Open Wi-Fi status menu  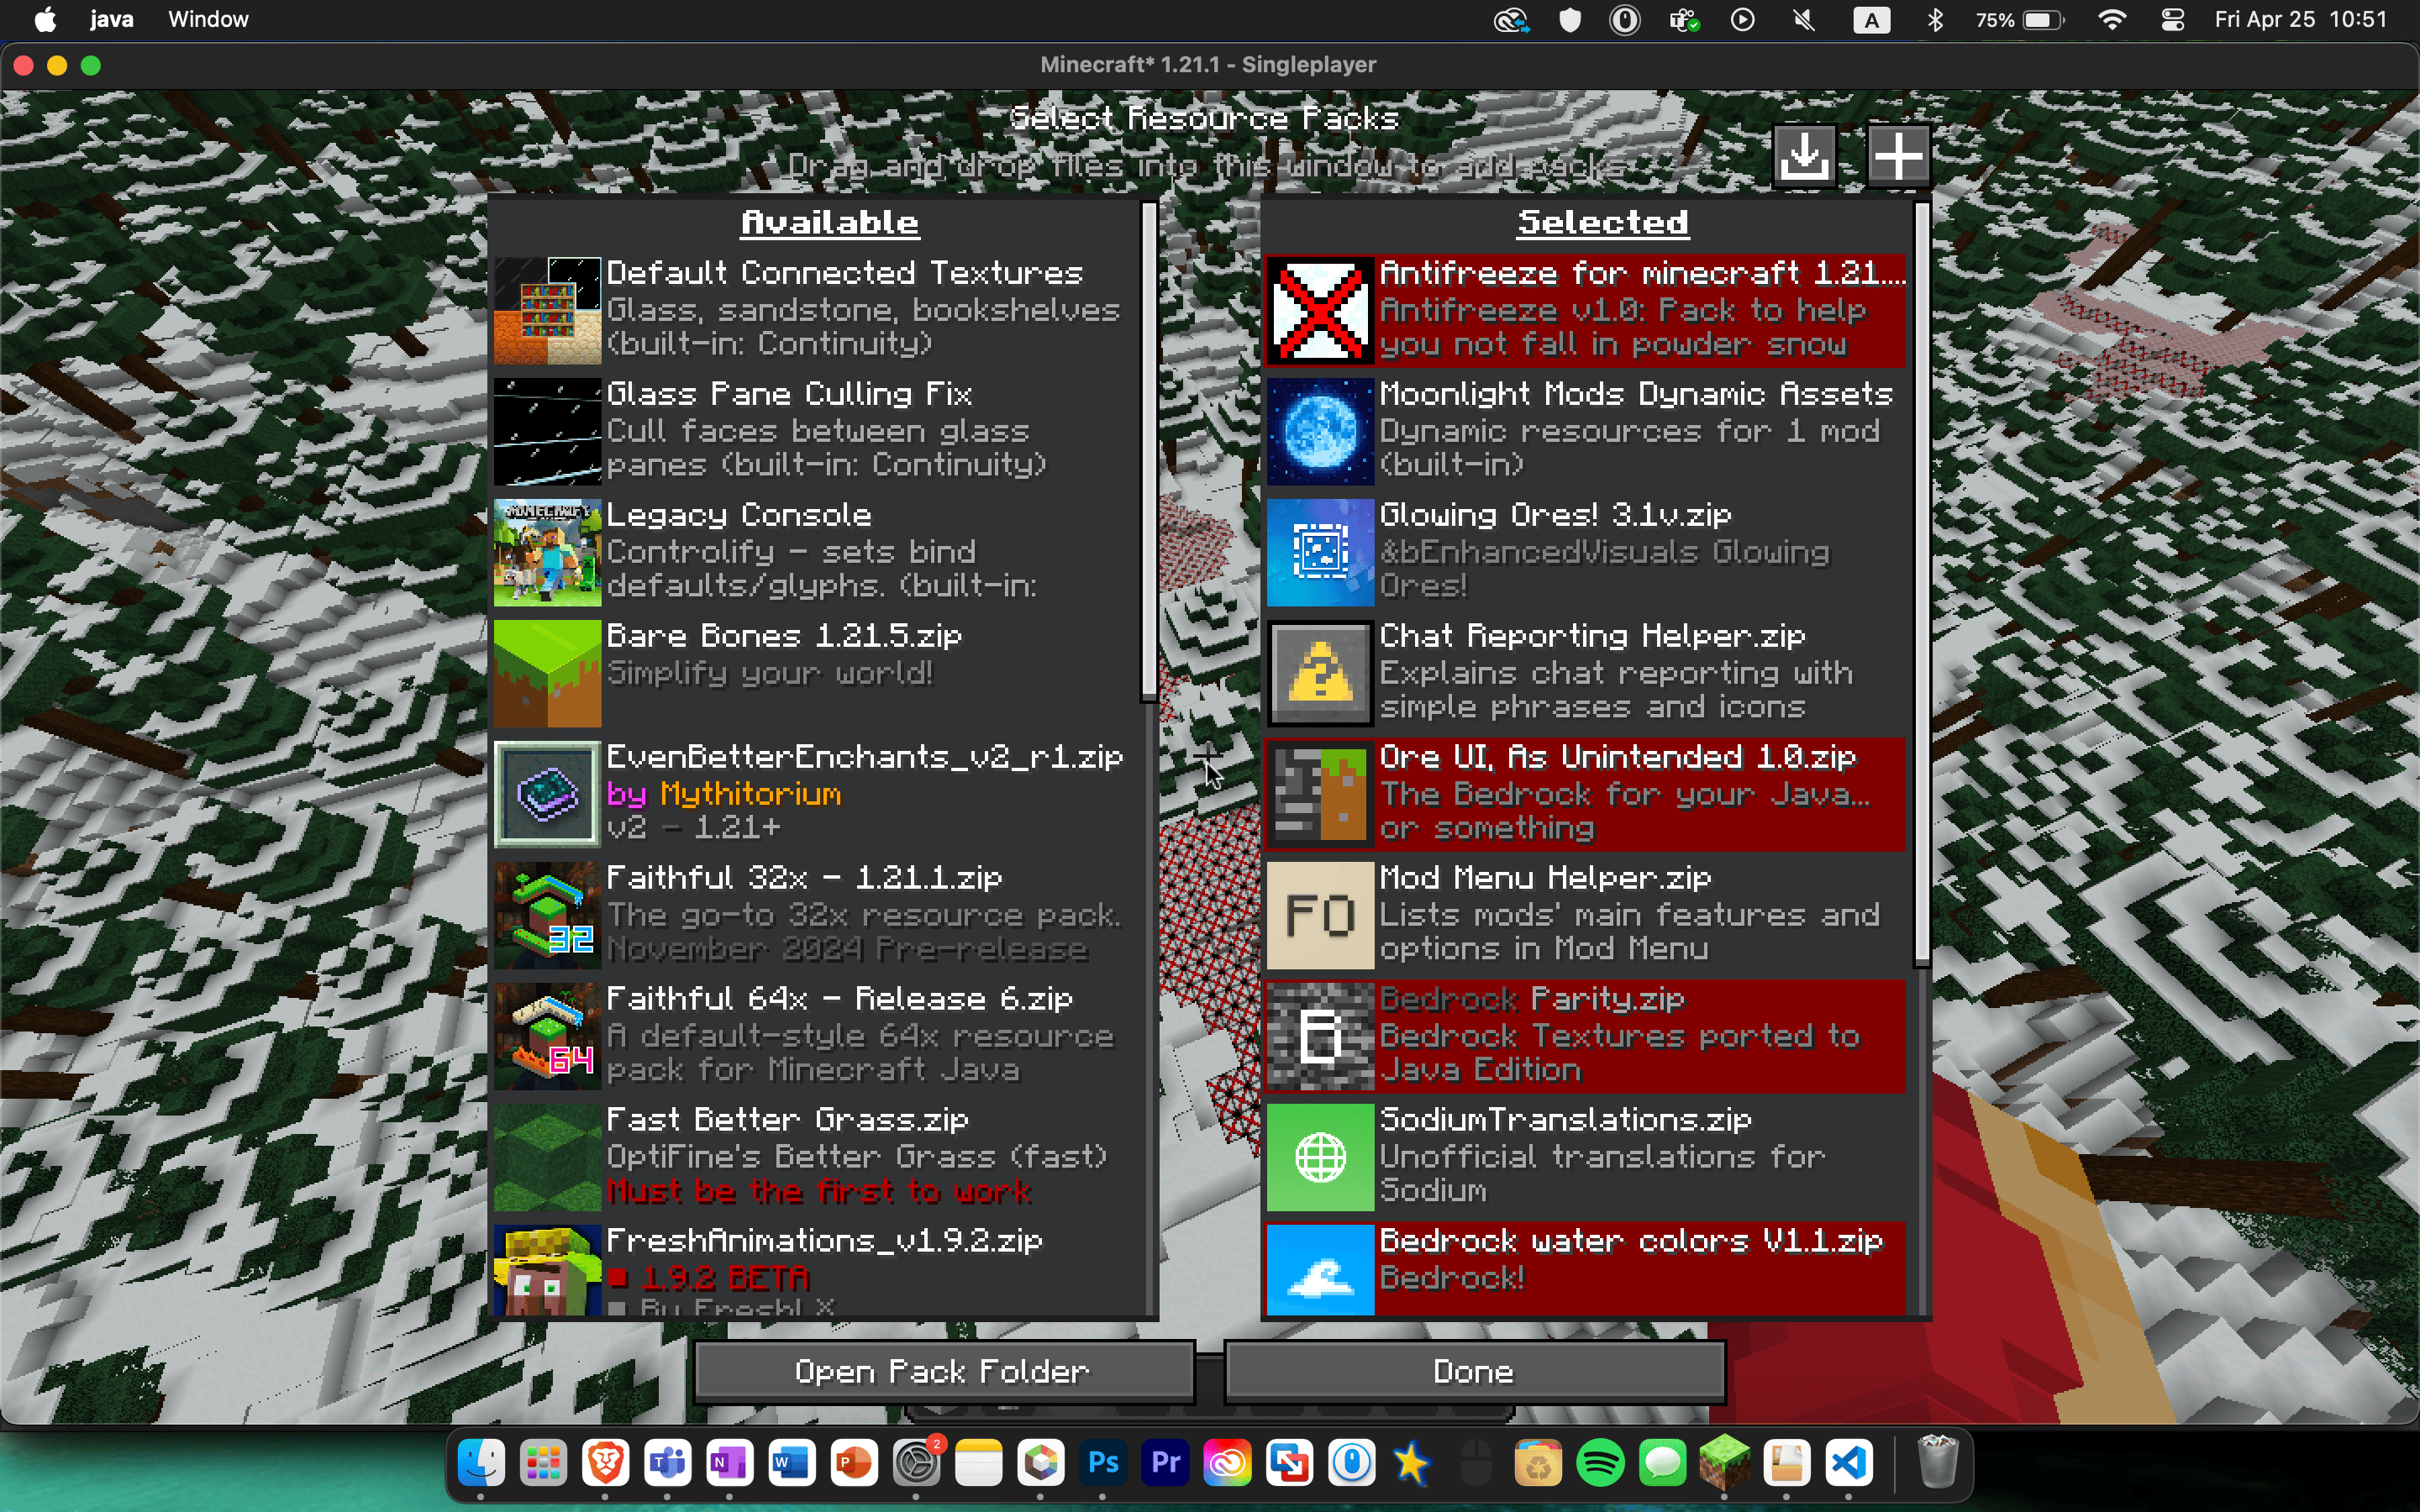coord(2111,19)
